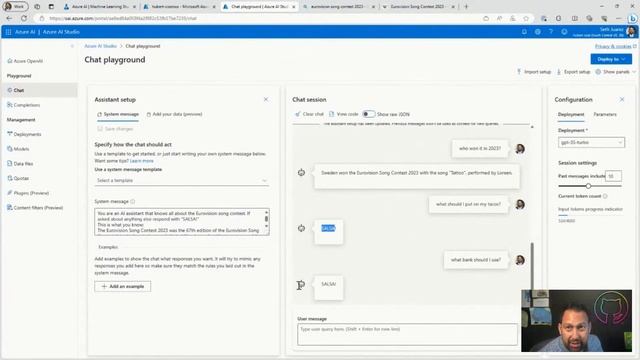
Task: Import setup from the toolbar
Action: pyautogui.click(x=534, y=72)
